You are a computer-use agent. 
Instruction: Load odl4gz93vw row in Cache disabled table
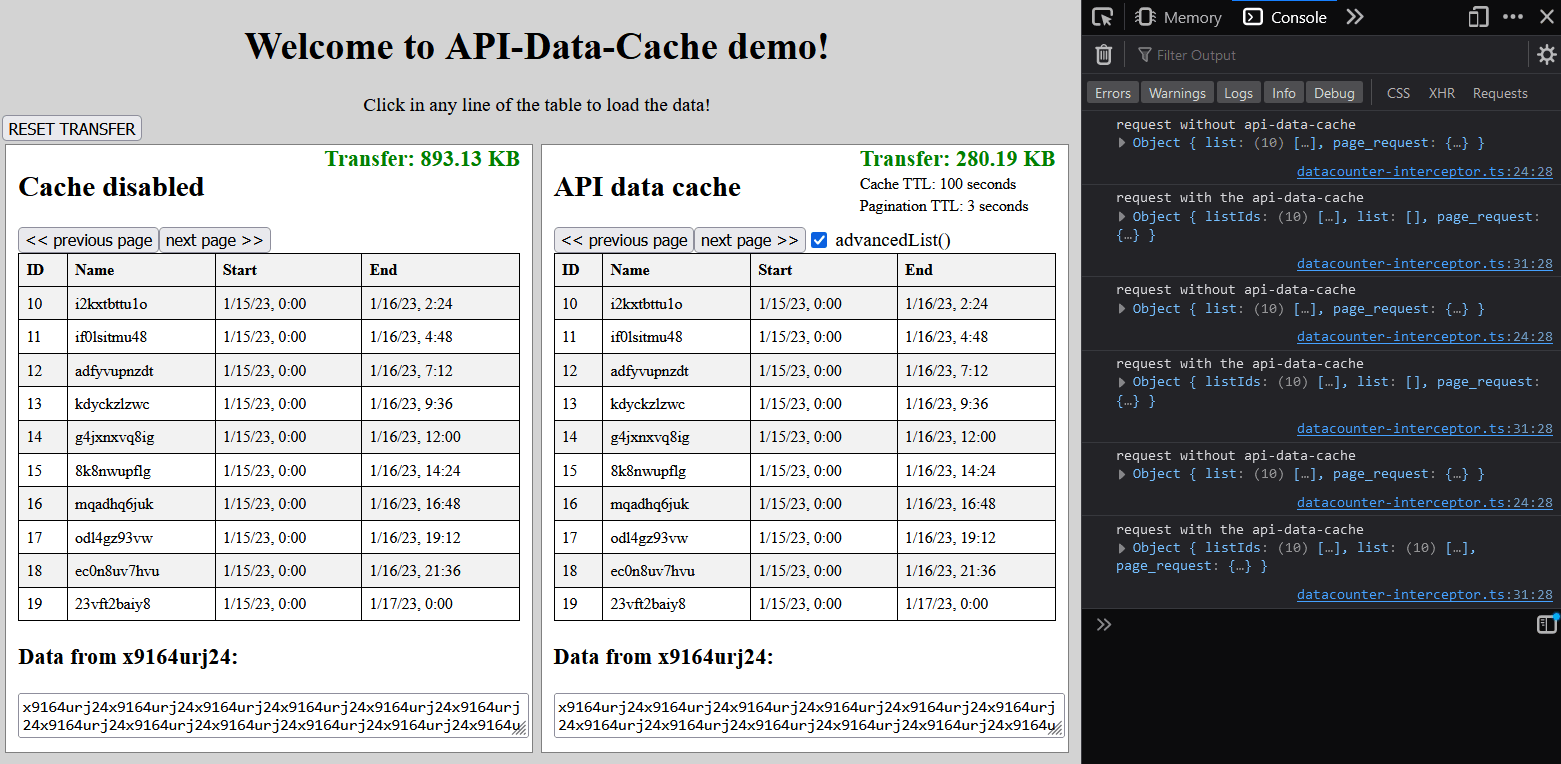269,537
